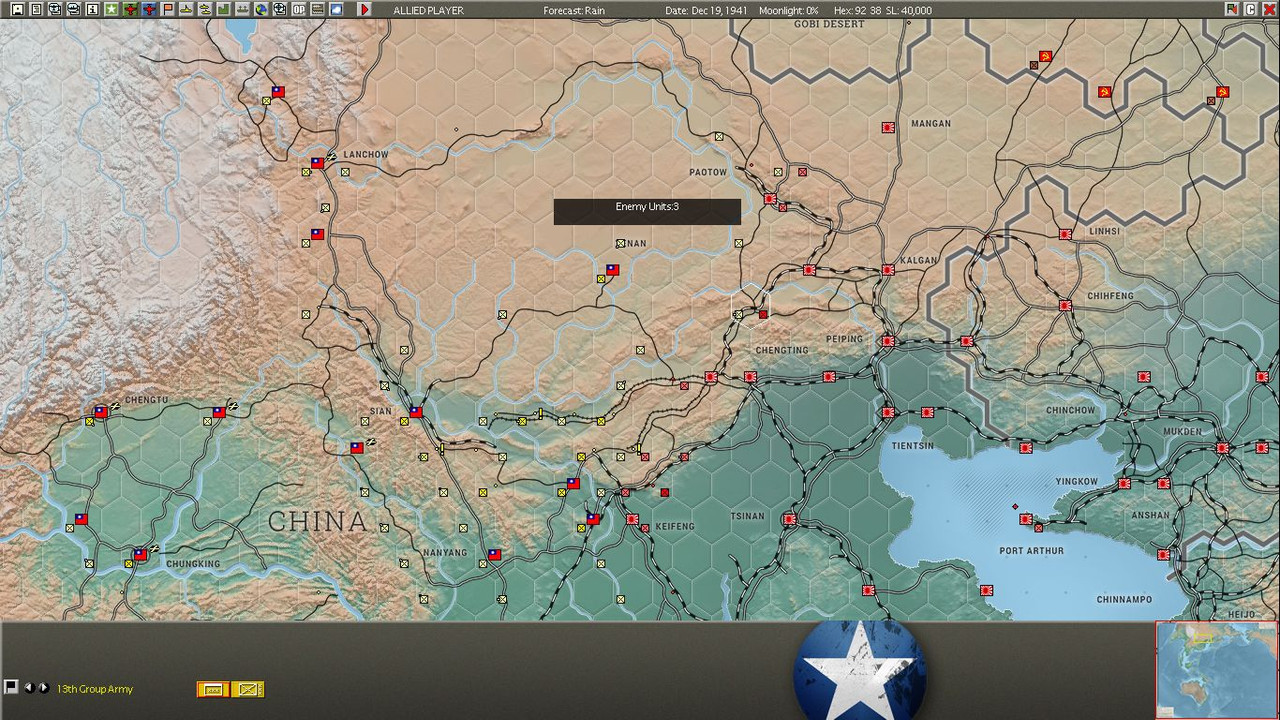Click the crosshair target toolbar icon

[x=279, y=9]
